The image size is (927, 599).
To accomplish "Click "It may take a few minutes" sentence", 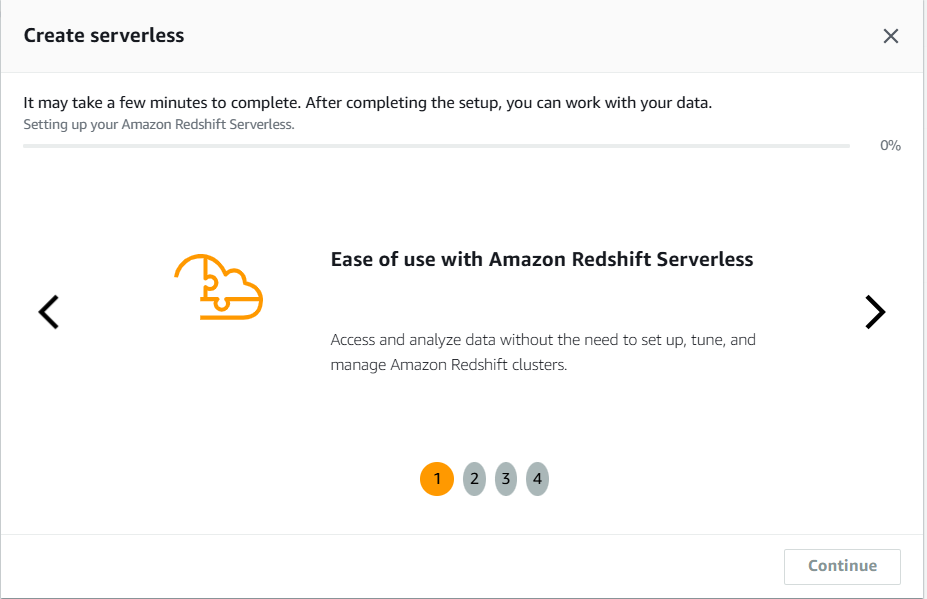I will click(x=161, y=103).
